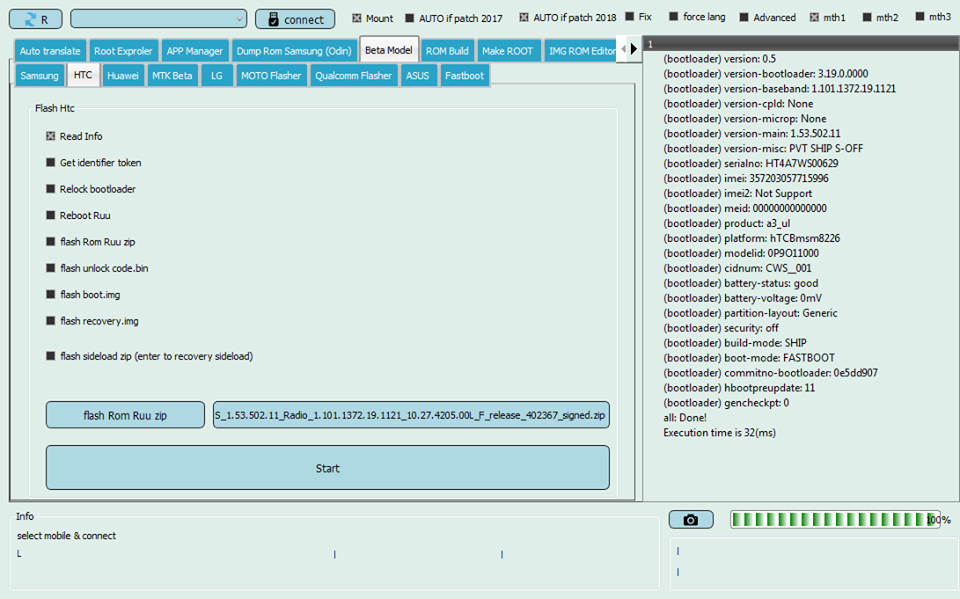The height and width of the screenshot is (599, 960).
Task: Click the green progress bar
Action: coord(835,519)
